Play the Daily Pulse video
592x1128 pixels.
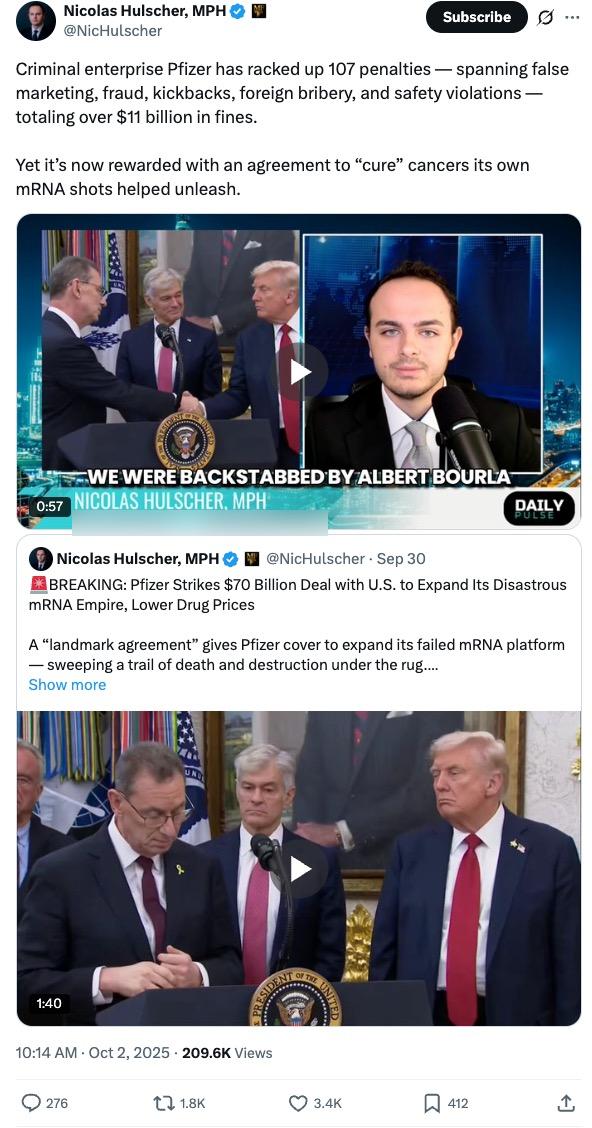[300, 371]
